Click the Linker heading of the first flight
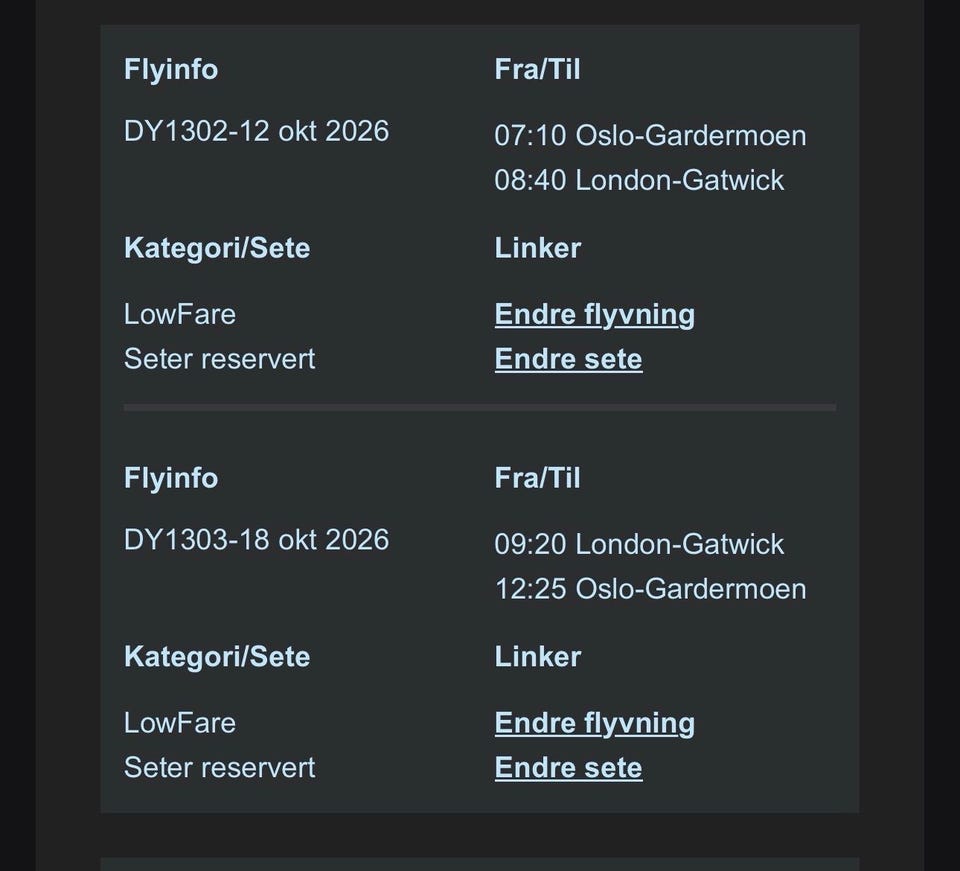Viewport: 960px width, 871px height. click(x=537, y=248)
